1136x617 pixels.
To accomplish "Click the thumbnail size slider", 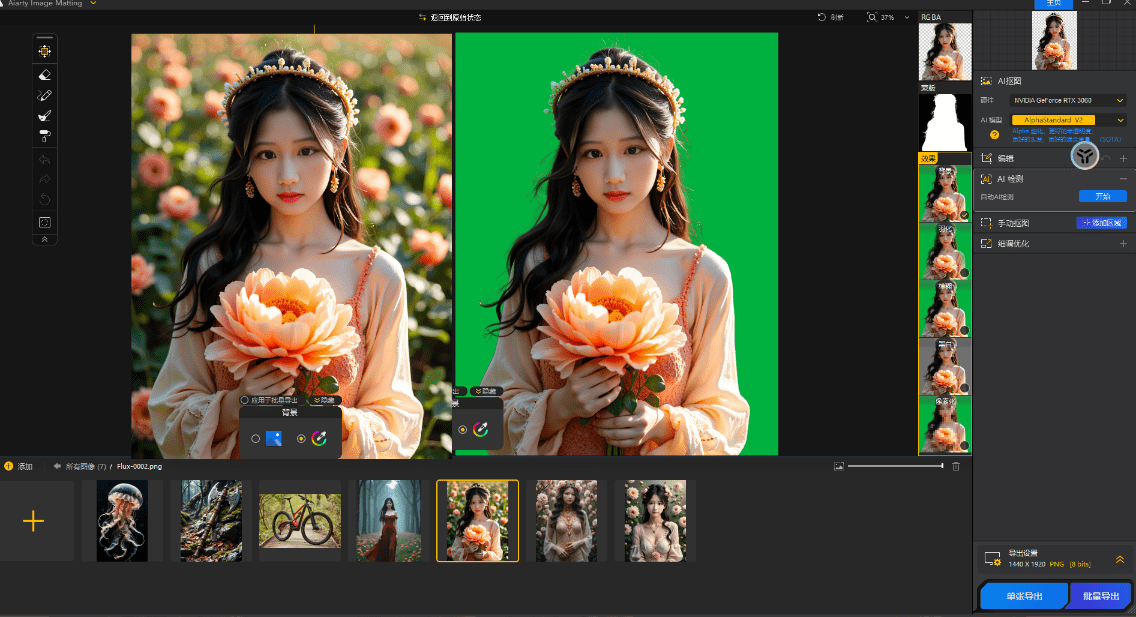I will point(895,466).
